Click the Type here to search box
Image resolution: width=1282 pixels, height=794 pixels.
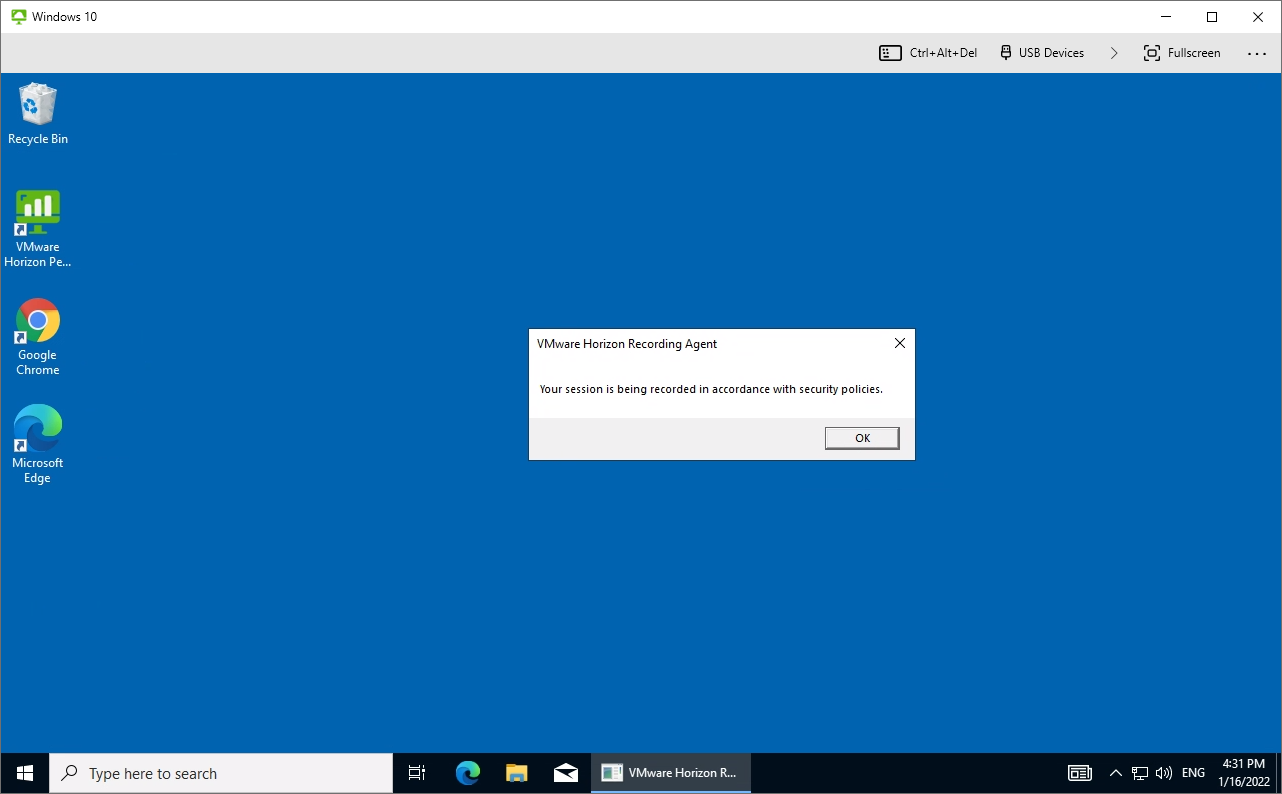click(221, 773)
